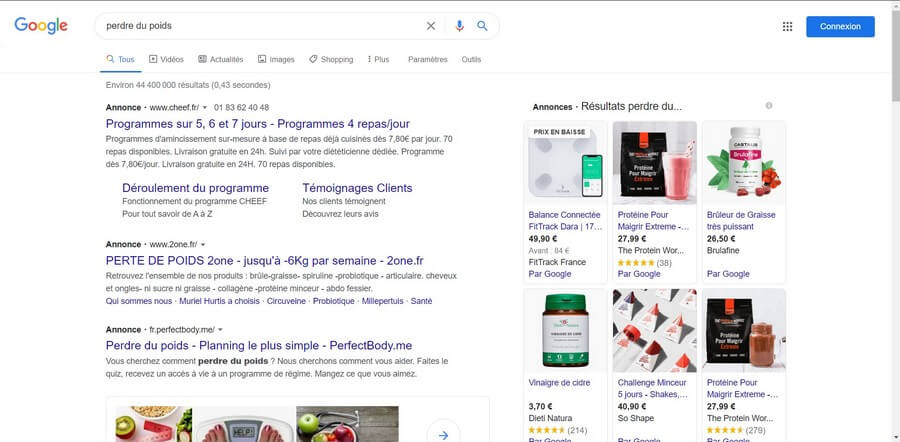Image resolution: width=900 pixels, height=442 pixels.
Task: Open the Google apps grid
Action: (788, 26)
